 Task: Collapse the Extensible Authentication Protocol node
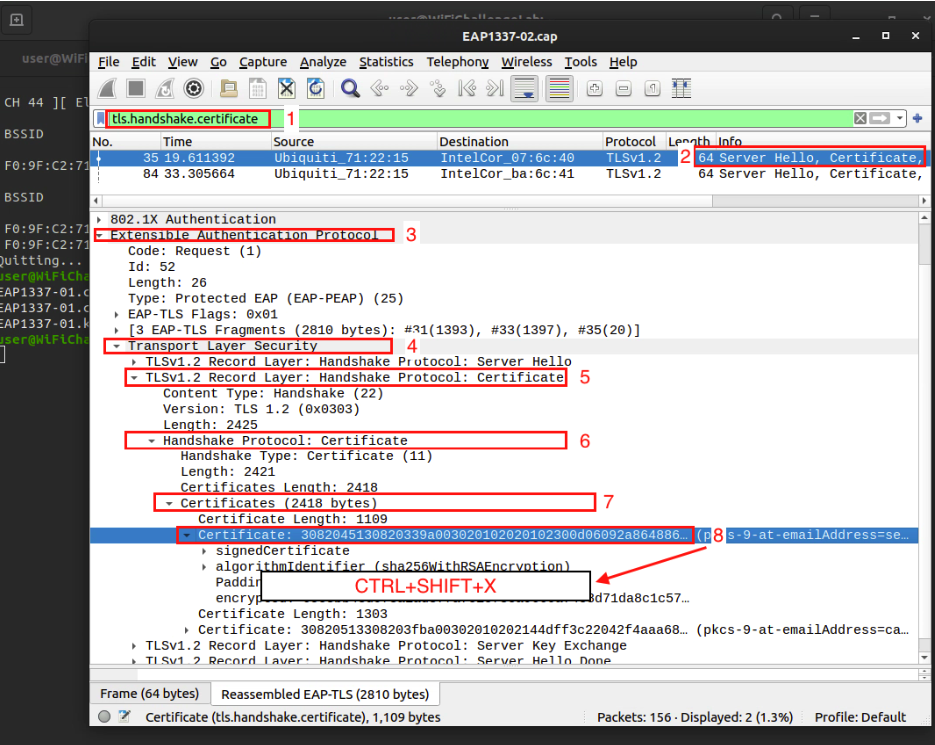pos(100,235)
